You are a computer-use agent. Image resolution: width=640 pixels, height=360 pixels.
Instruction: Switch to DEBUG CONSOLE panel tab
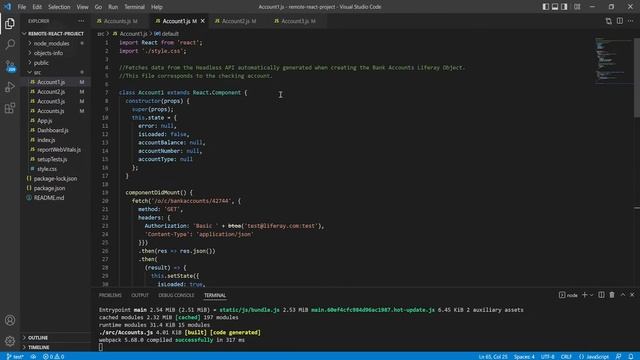(x=176, y=295)
